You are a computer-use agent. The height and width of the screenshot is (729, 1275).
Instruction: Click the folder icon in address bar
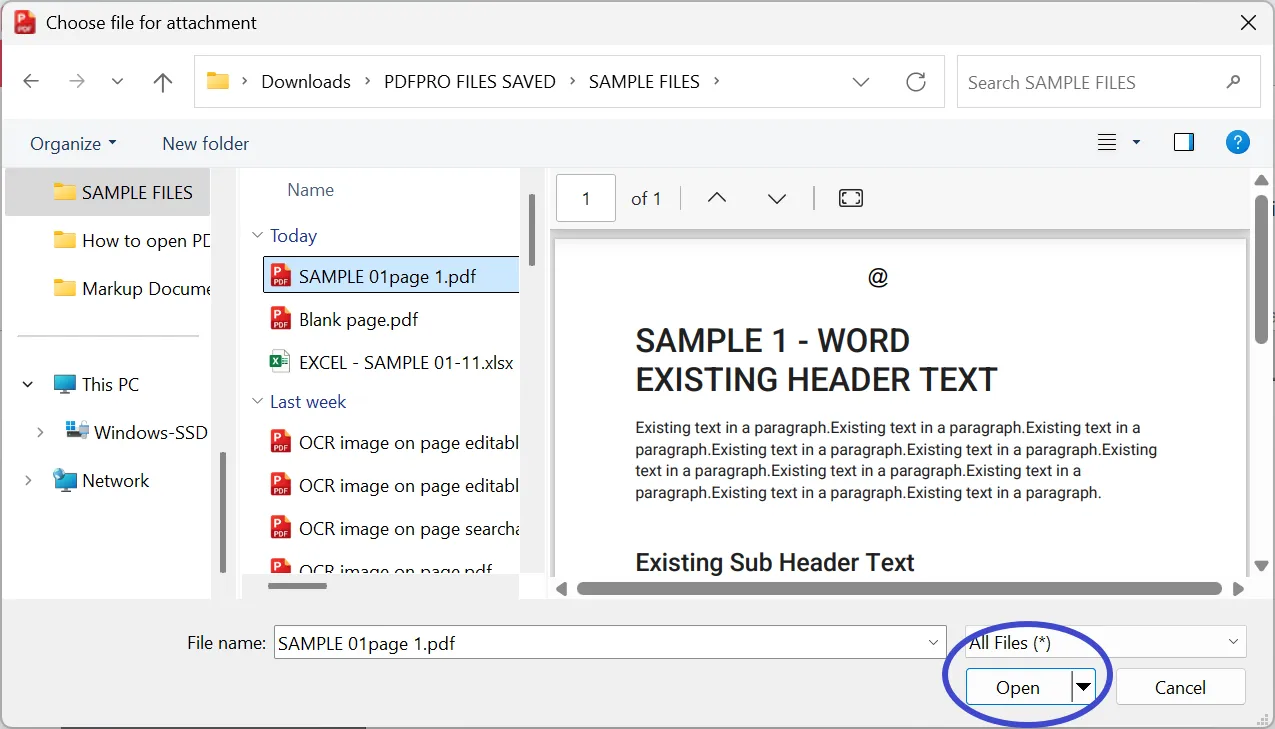pos(218,81)
